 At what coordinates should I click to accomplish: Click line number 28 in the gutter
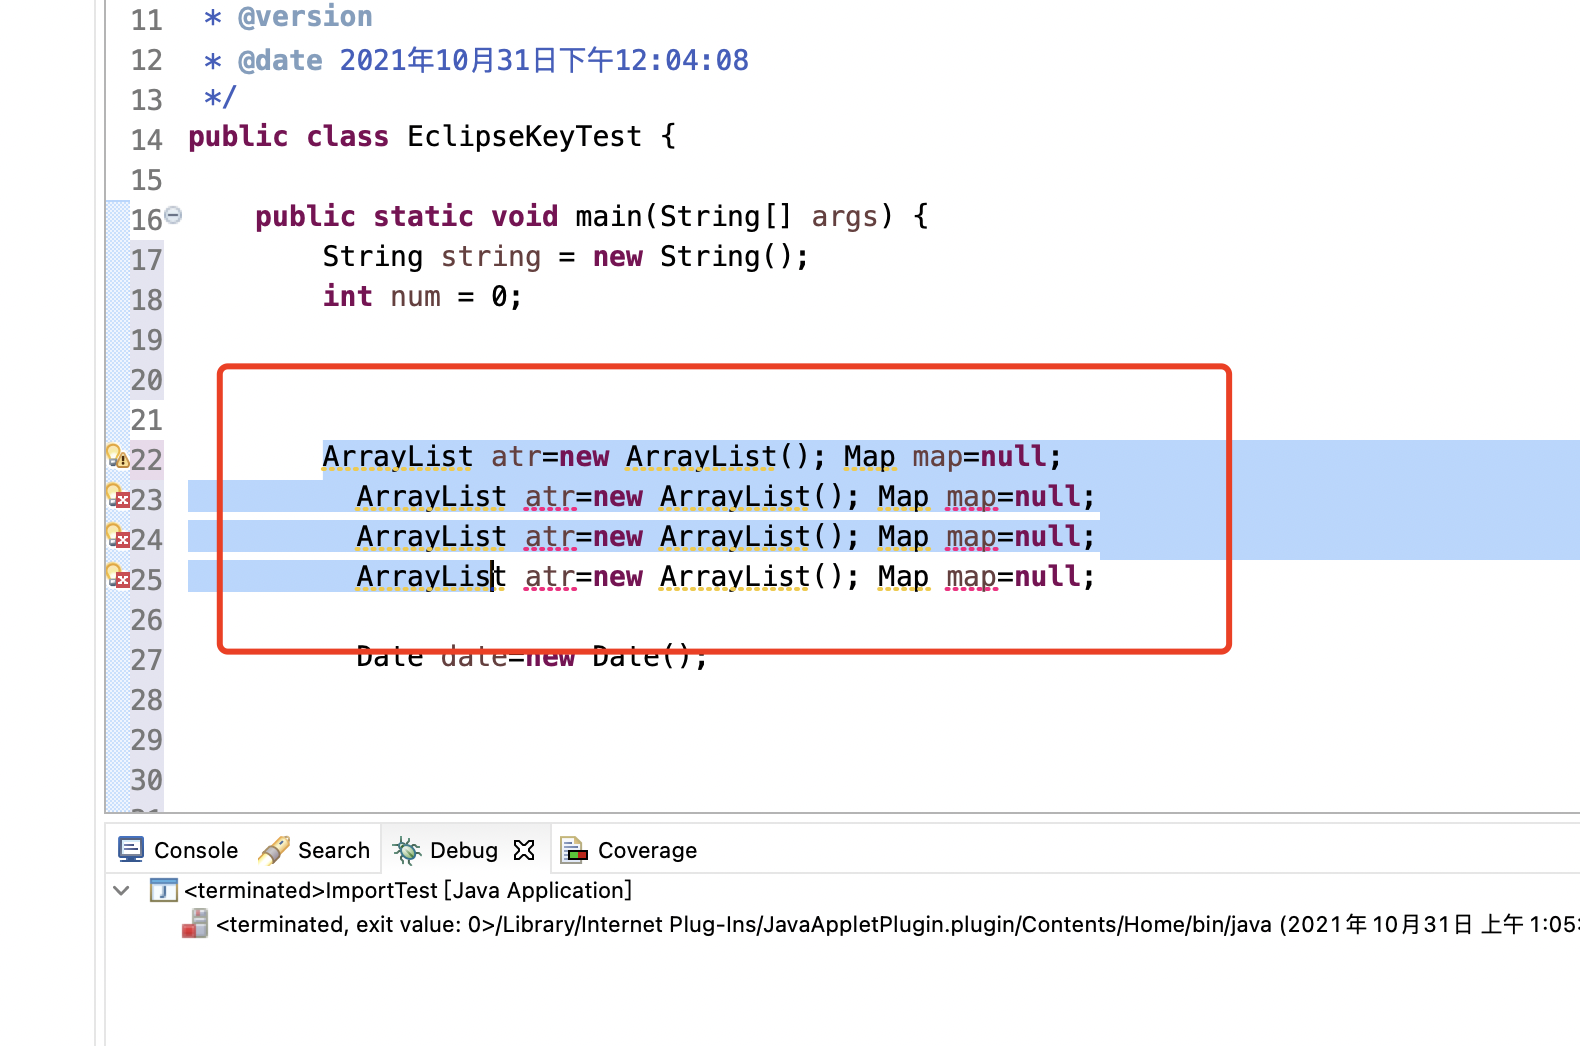pyautogui.click(x=146, y=700)
